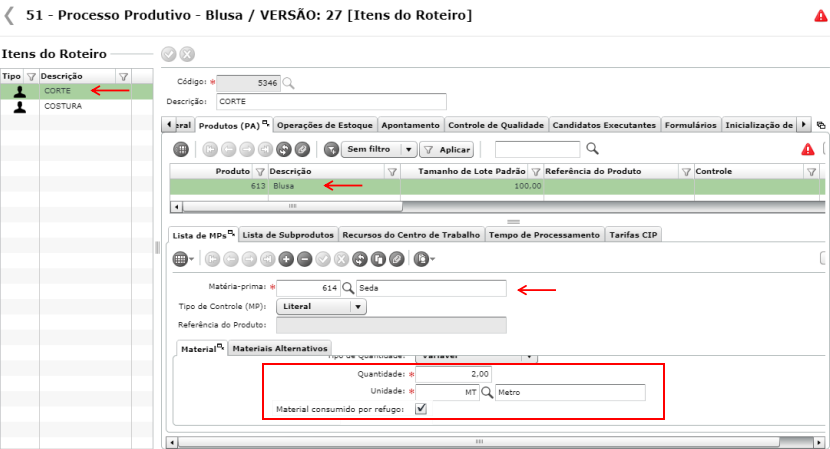830x449 pixels.
Task: Toggle Material consumido por refugo checkbox
Action: (421, 409)
